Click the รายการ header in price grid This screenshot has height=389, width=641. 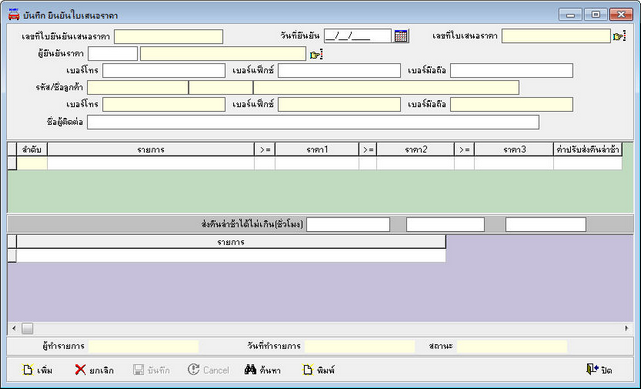click(151, 150)
